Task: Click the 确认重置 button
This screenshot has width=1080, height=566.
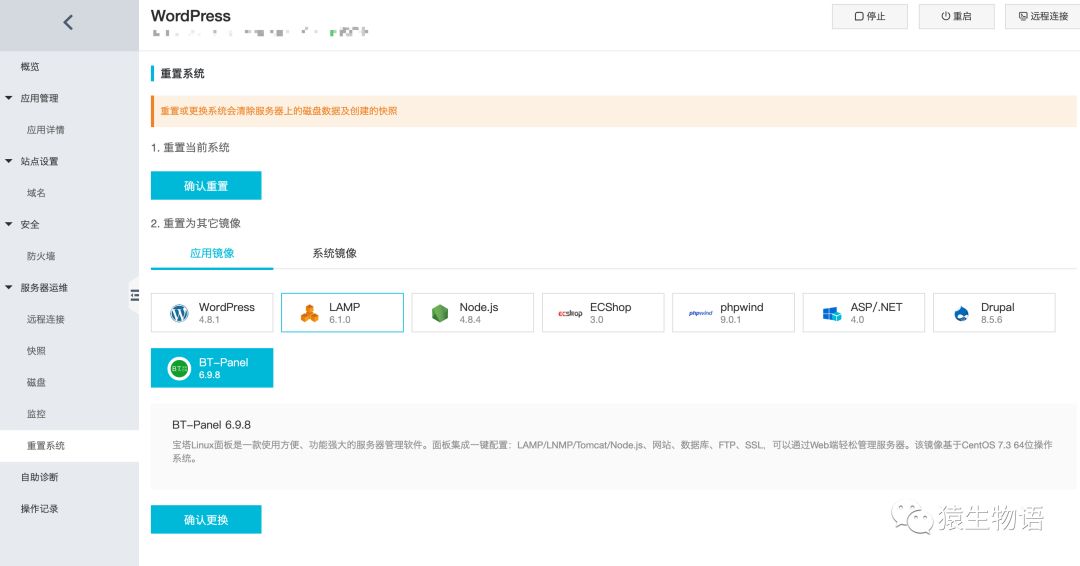Action: coord(206,186)
